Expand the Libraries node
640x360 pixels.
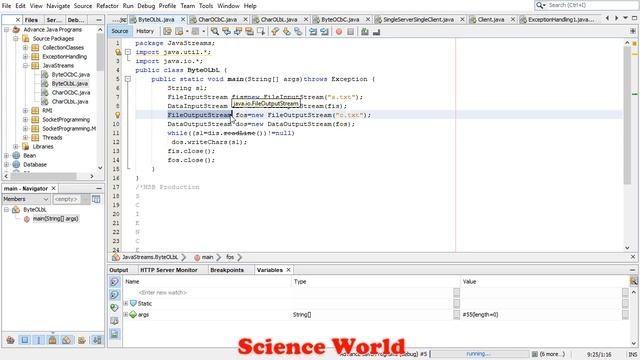pyautogui.click(x=16, y=147)
